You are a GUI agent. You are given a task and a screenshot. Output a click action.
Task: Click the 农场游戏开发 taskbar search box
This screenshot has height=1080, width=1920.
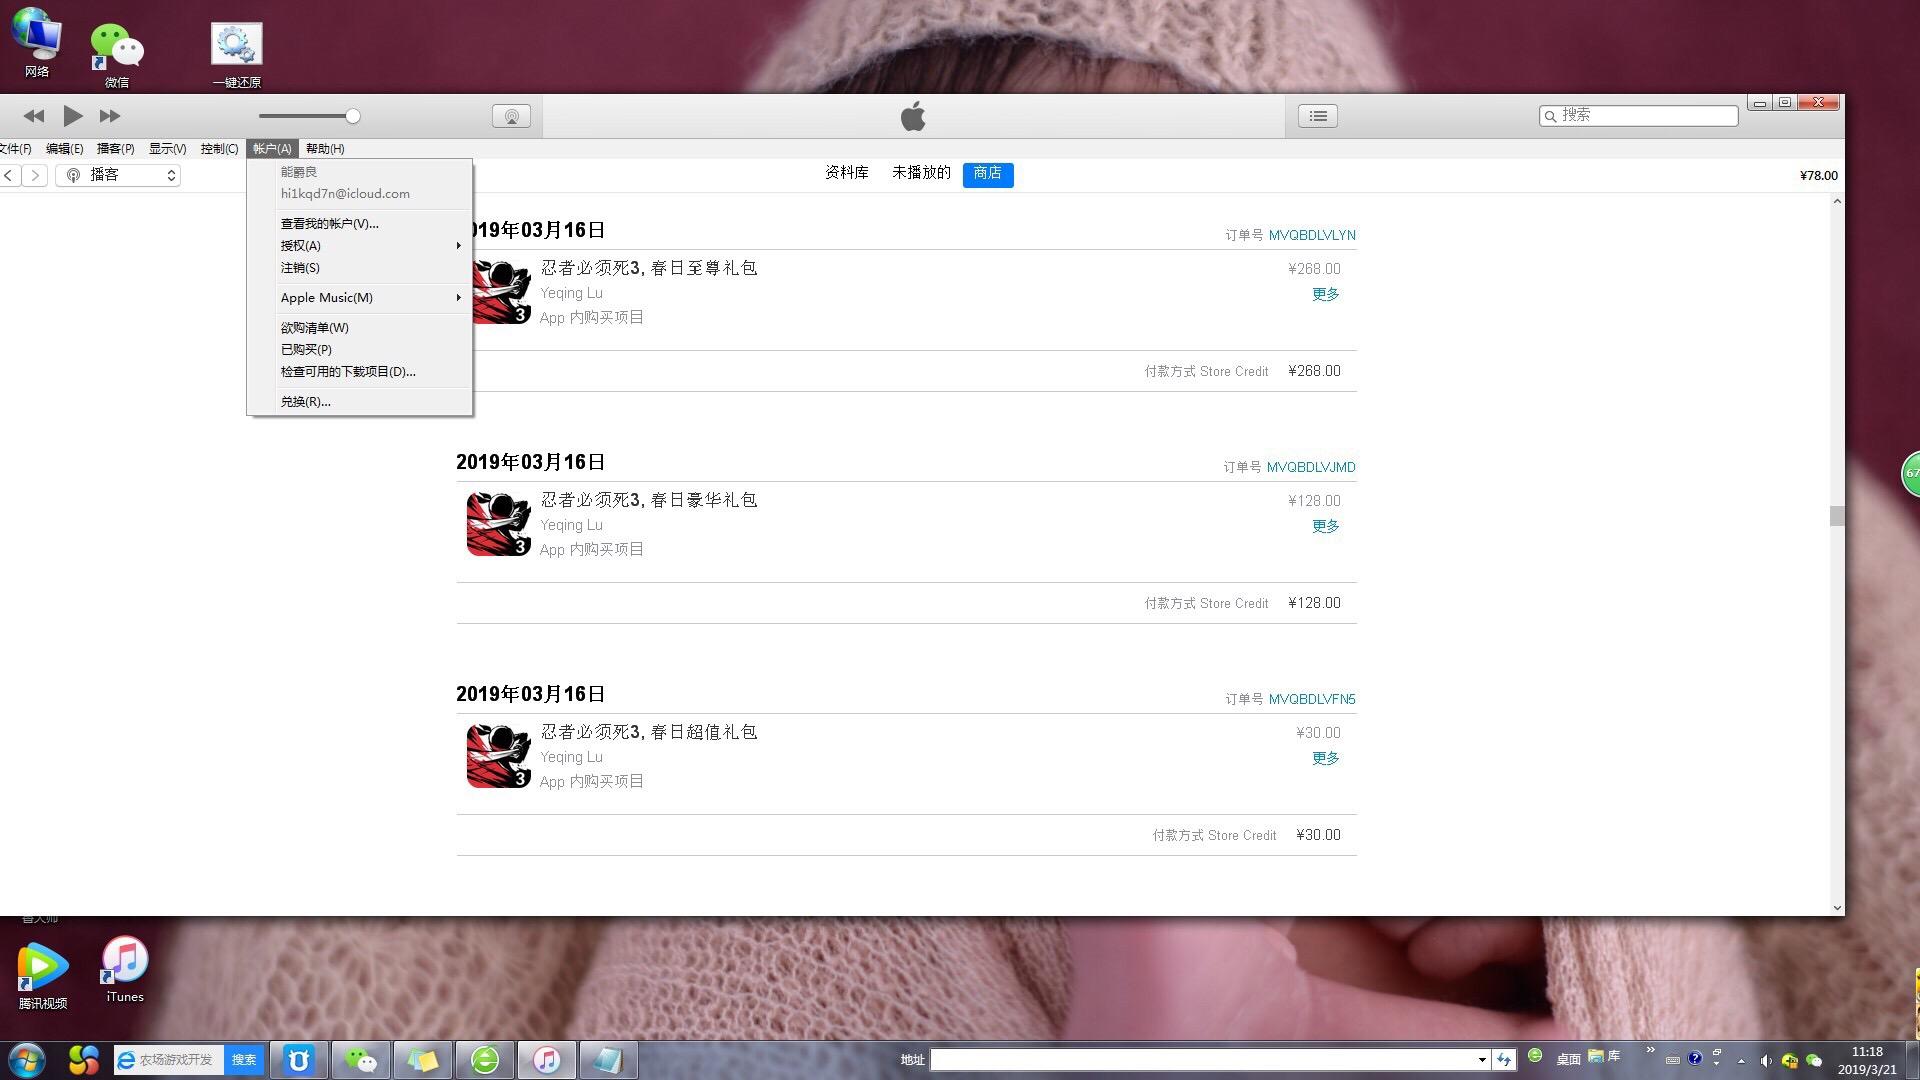click(169, 1060)
